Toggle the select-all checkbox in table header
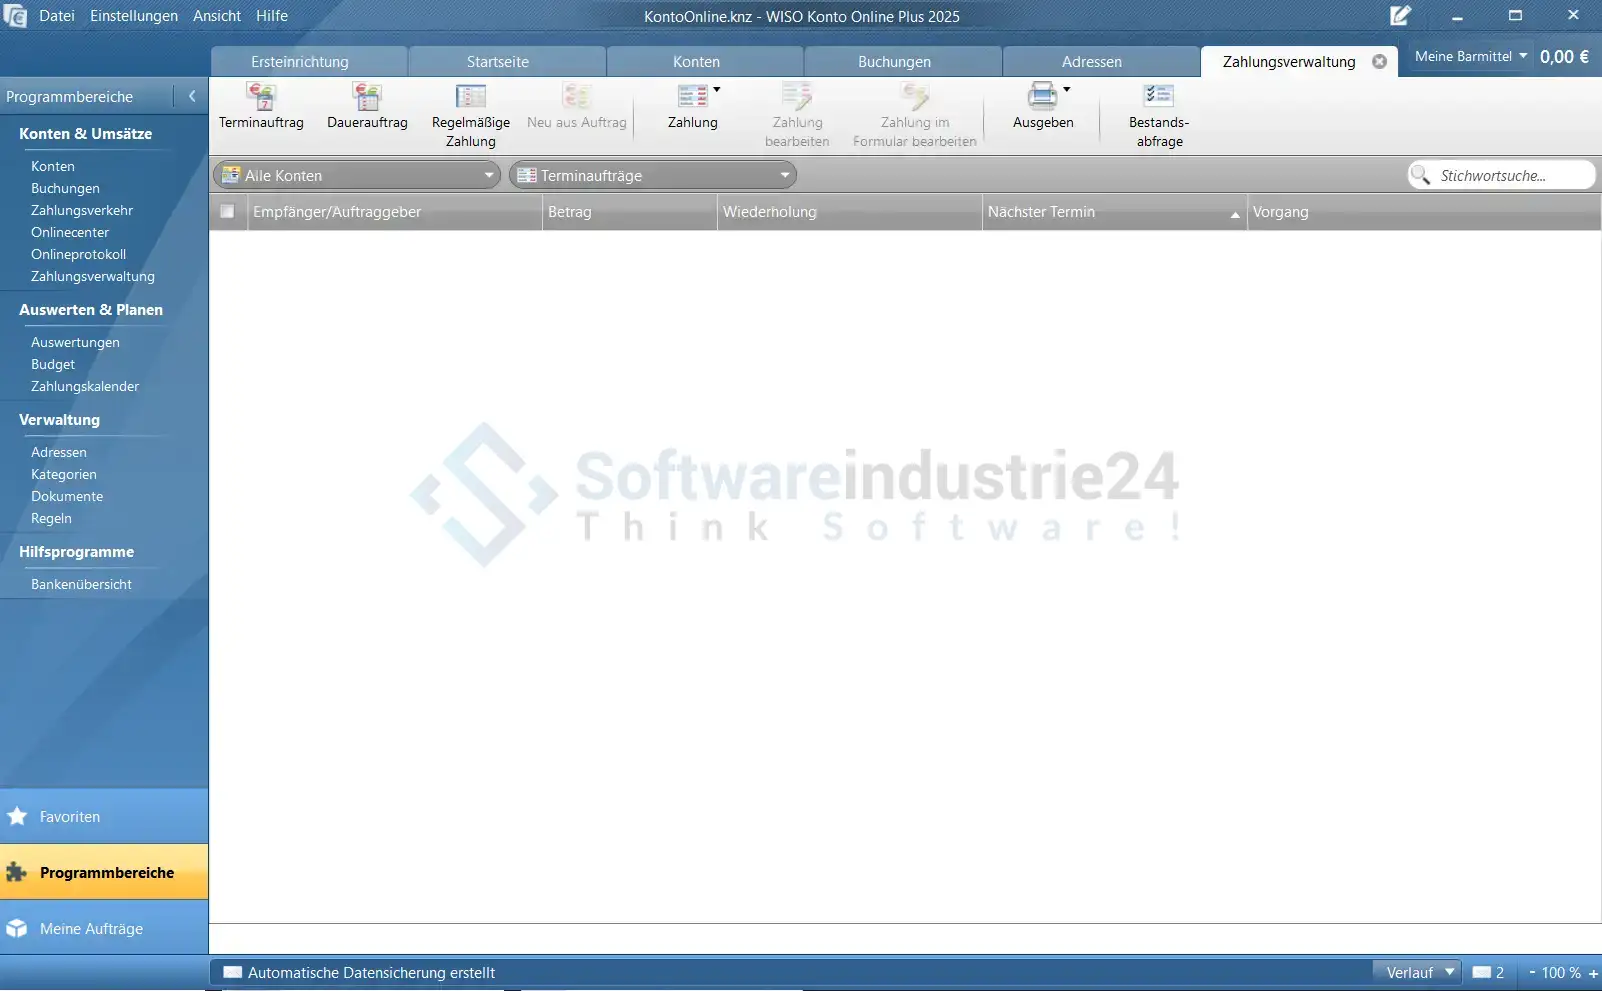1602x991 pixels. click(227, 212)
